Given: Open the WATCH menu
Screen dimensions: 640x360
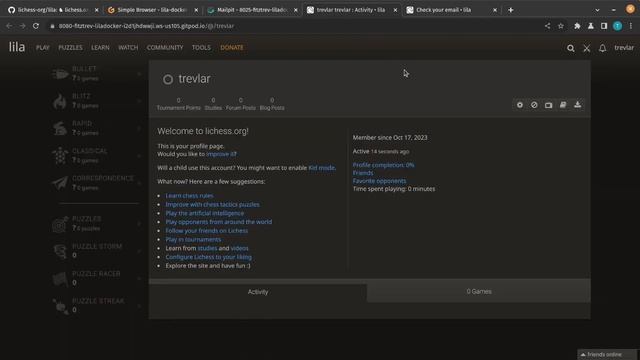Looking at the screenshot, I should (128, 48).
